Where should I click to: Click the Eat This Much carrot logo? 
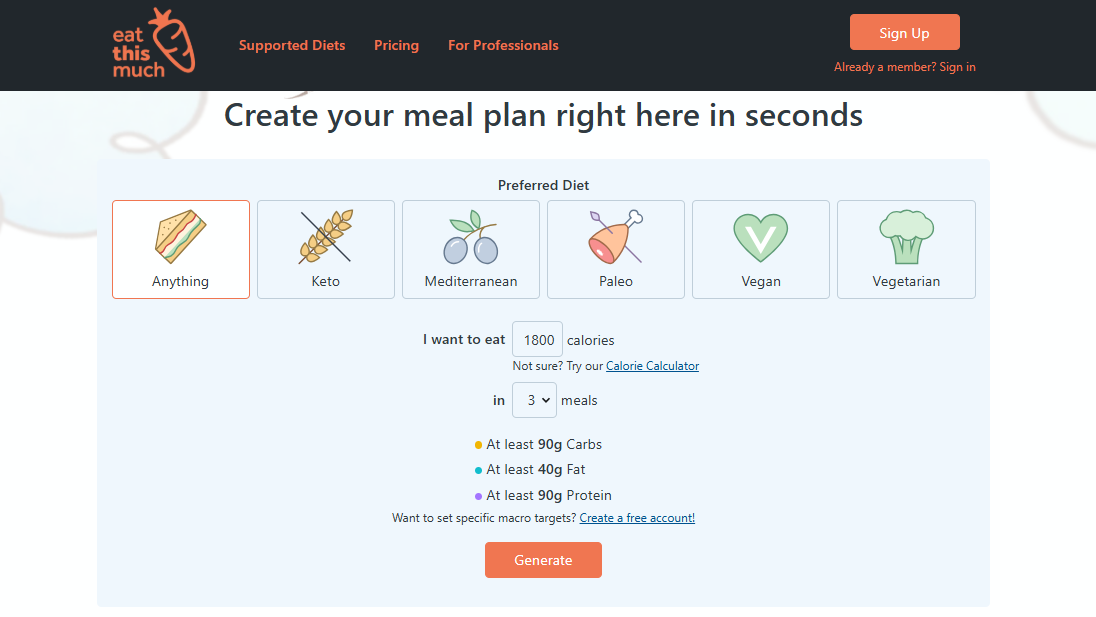pos(153,43)
